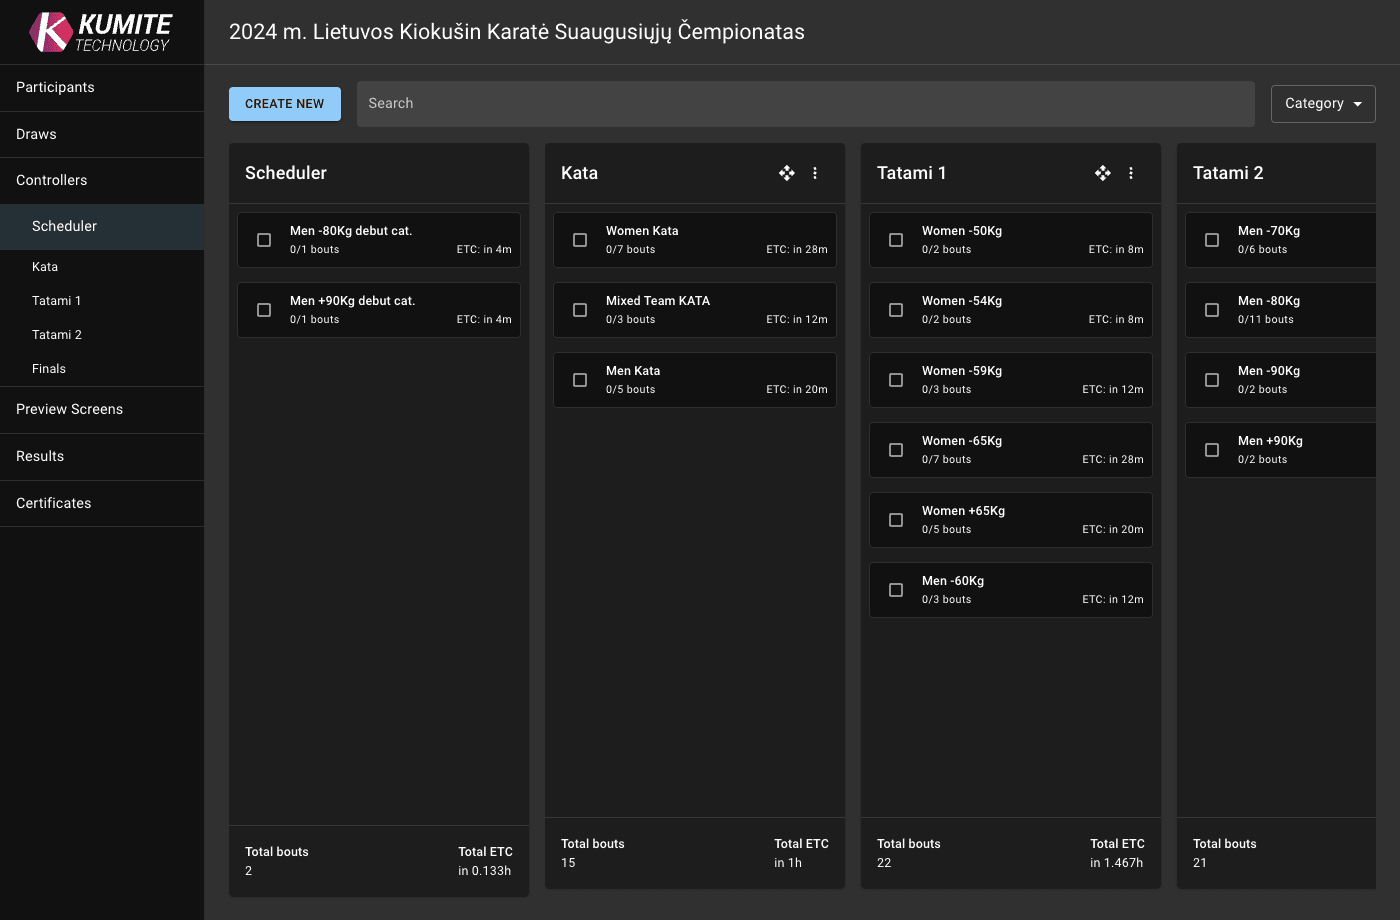Image resolution: width=1400 pixels, height=920 pixels.
Task: Open the Tatami 1 three-dot menu
Action: tap(1131, 173)
